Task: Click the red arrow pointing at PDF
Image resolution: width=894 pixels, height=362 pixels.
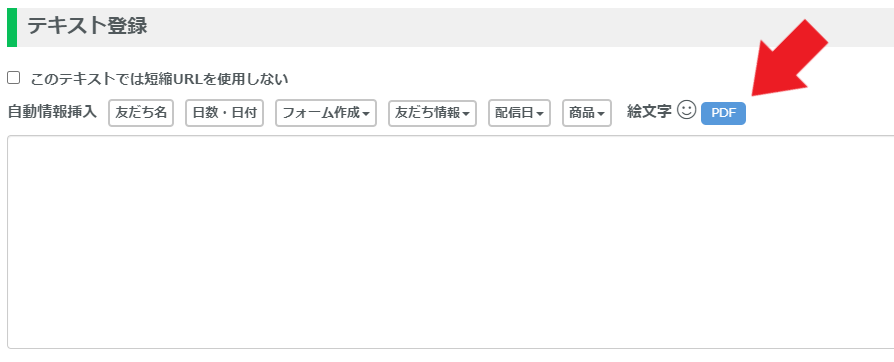Action: [790, 58]
